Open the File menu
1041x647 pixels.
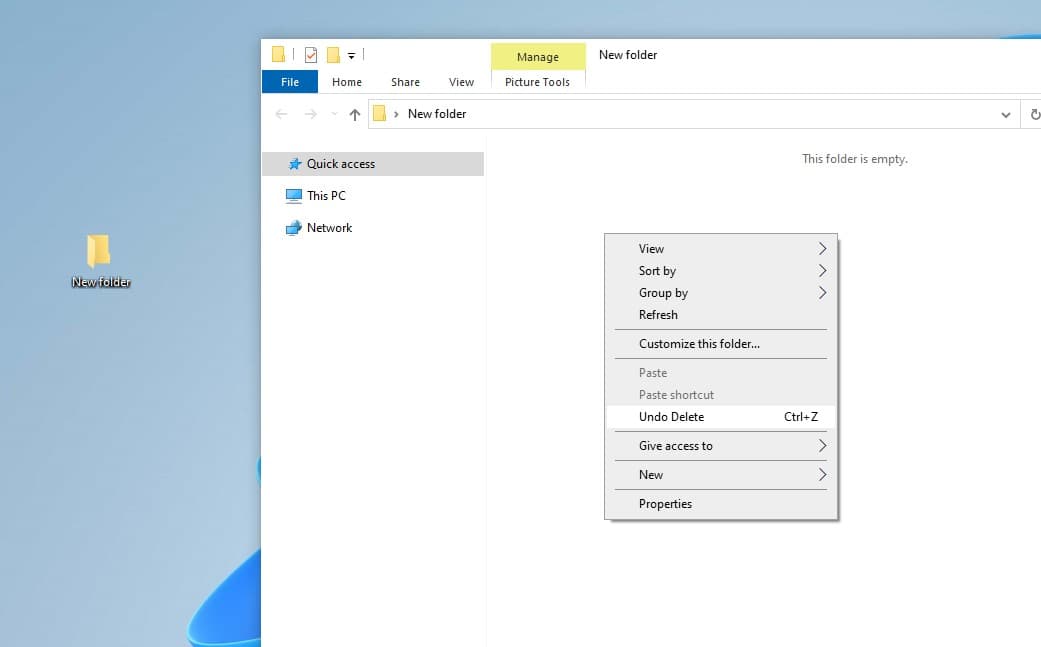289,81
